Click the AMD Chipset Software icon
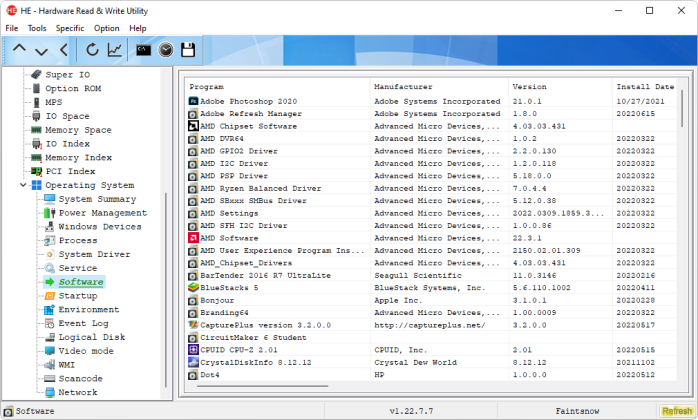The height and width of the screenshot is (420, 698). [x=193, y=126]
